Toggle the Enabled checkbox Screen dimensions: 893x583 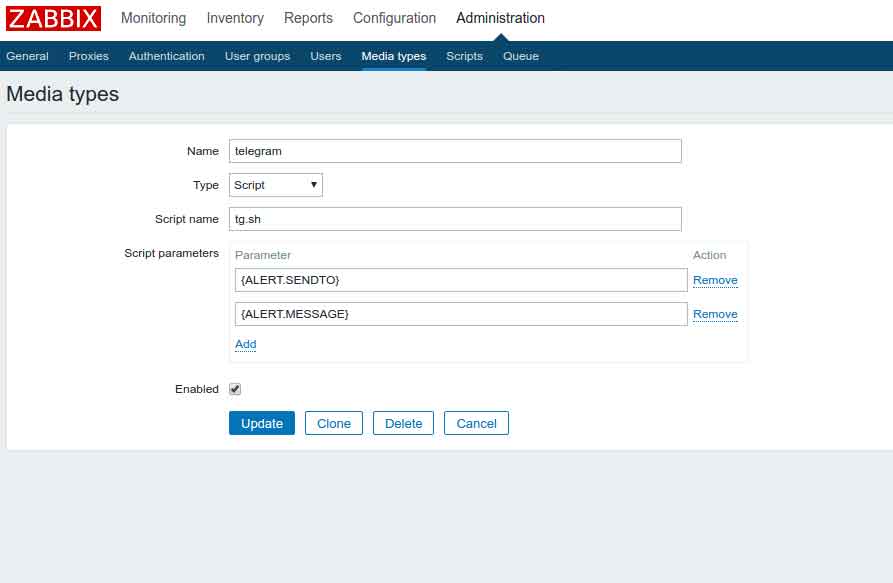coord(235,389)
